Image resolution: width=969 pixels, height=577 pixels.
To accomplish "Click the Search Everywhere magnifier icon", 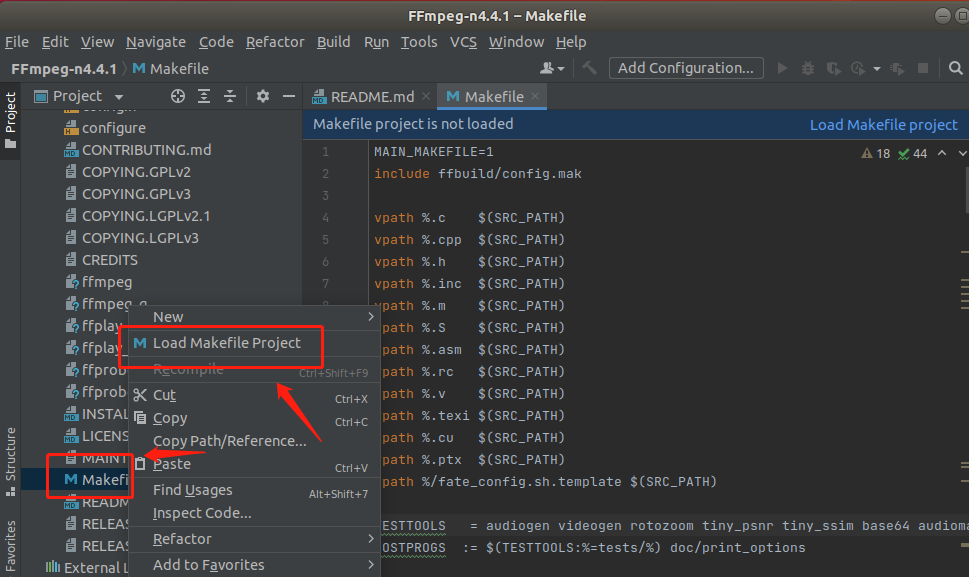I will click(955, 68).
